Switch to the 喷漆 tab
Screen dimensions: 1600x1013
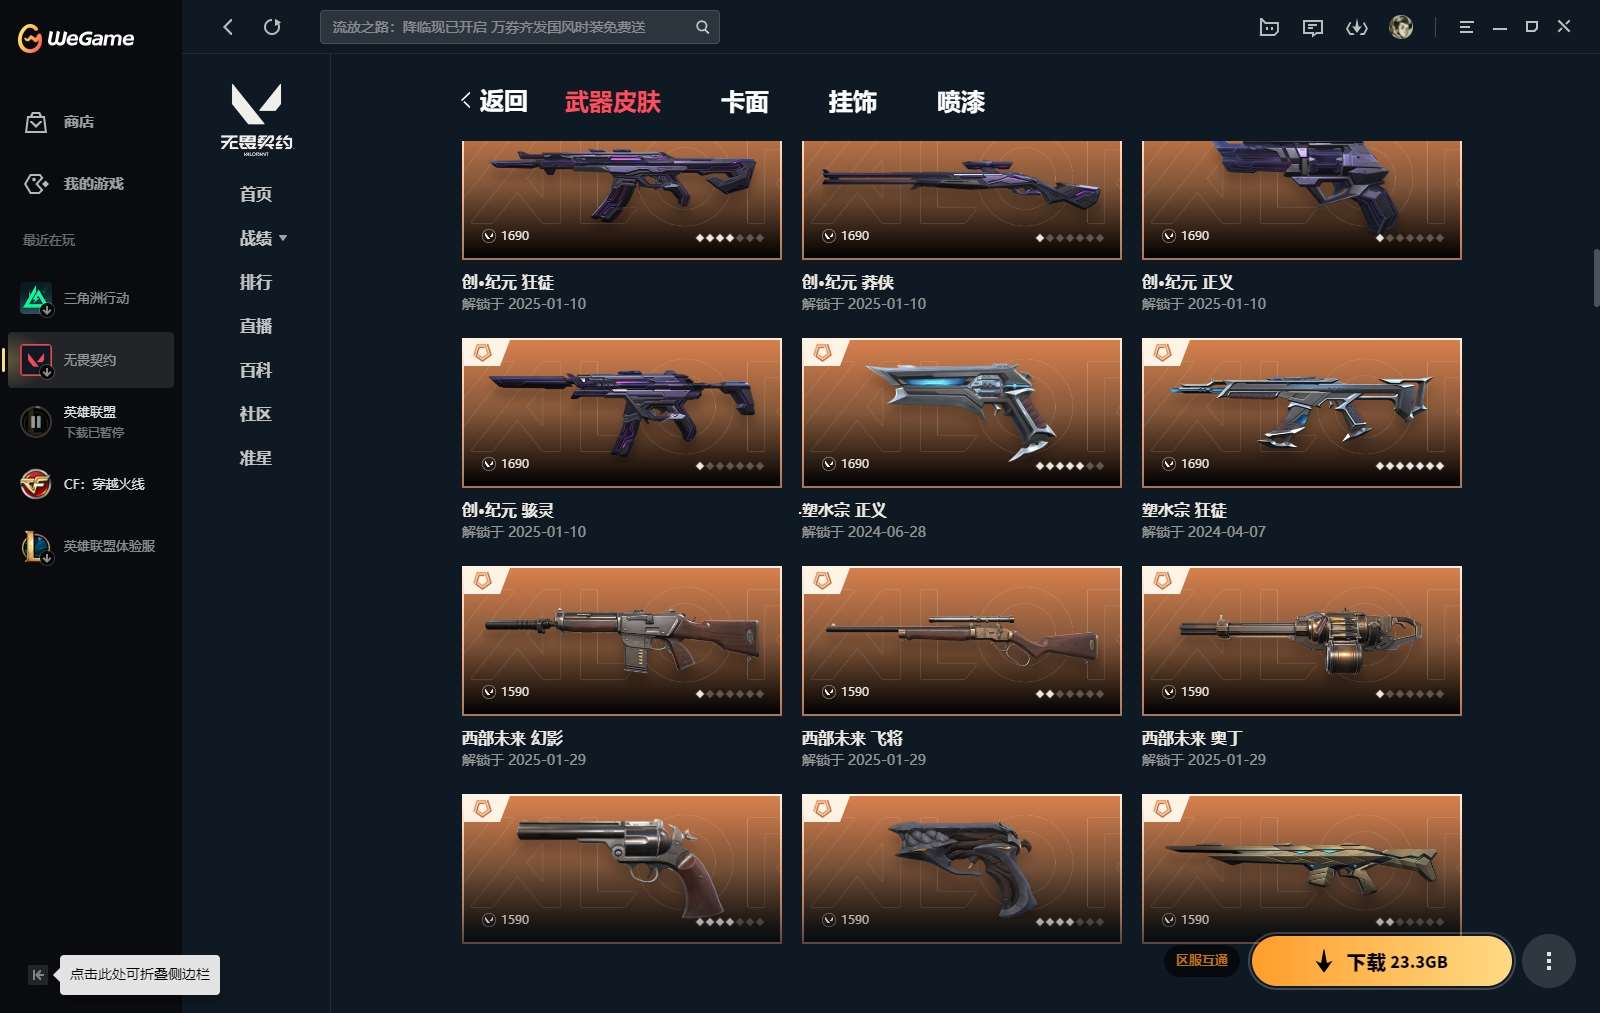click(x=961, y=102)
